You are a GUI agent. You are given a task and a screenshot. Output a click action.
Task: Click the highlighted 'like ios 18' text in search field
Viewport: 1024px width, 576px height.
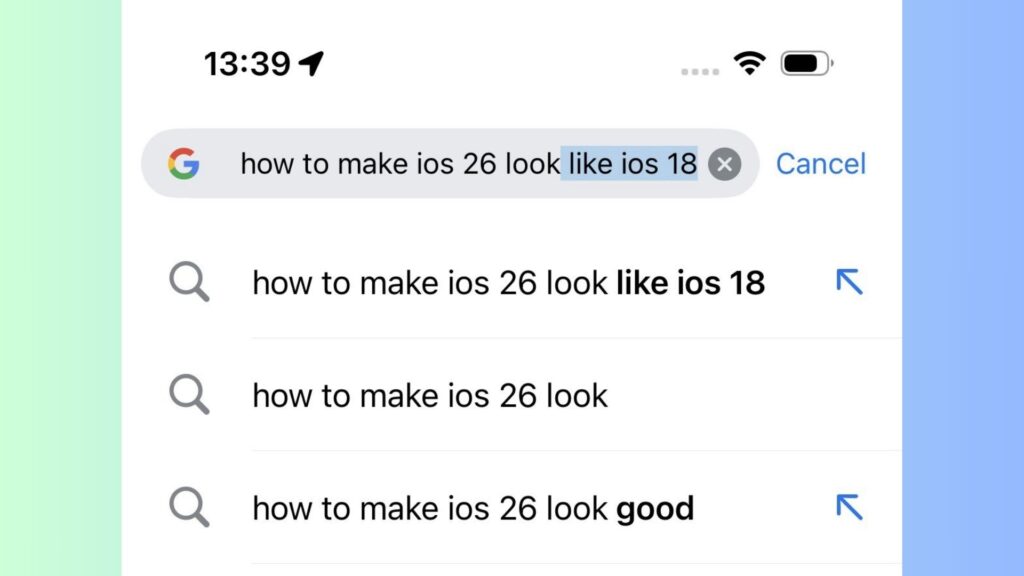tap(630, 164)
